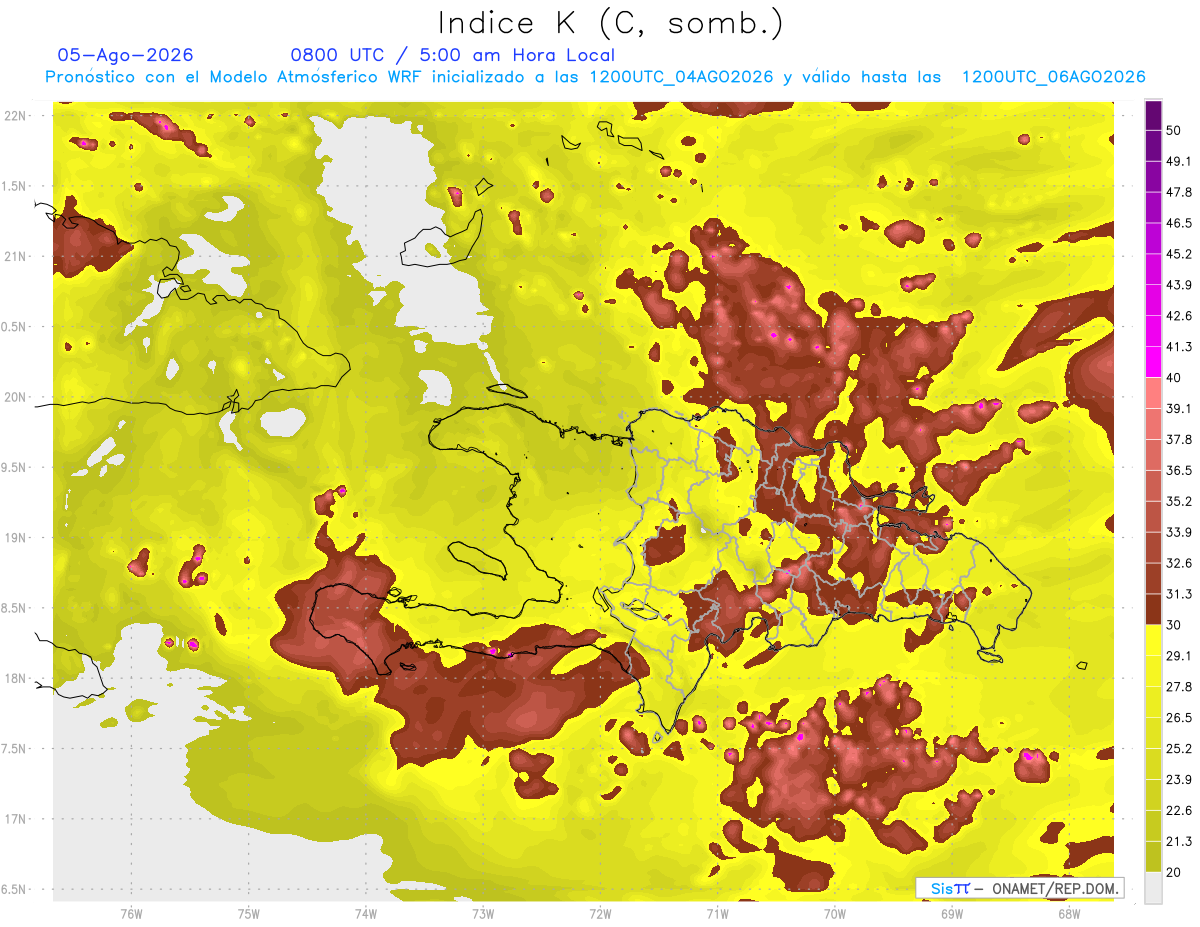Click the '36.5' color scale value
The width and height of the screenshot is (1200, 927).
1178,470
